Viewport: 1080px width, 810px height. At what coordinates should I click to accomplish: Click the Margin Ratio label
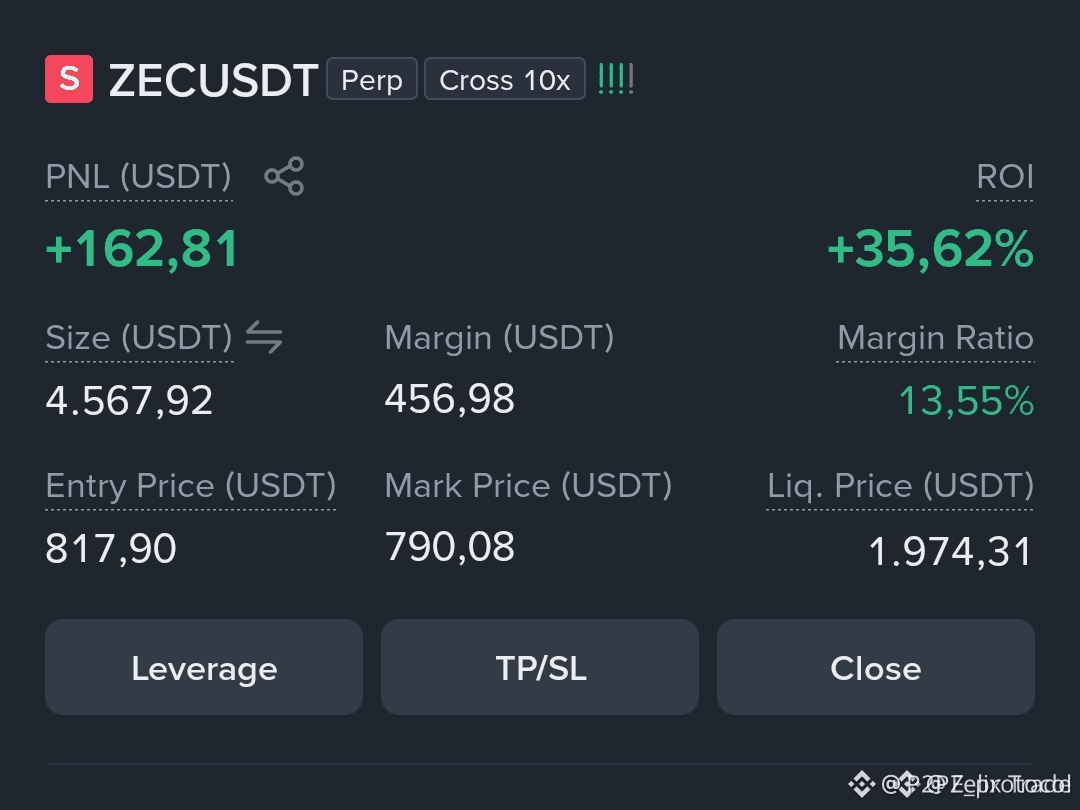935,338
